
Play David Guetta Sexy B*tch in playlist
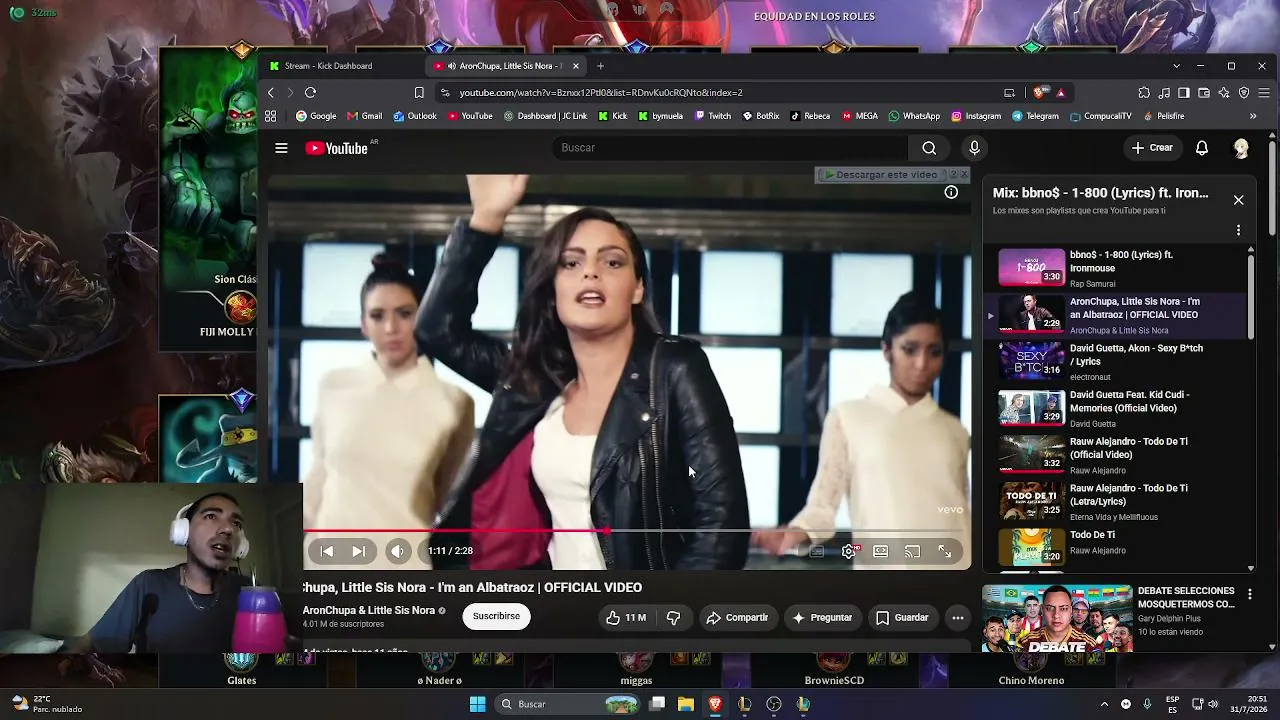(1117, 361)
